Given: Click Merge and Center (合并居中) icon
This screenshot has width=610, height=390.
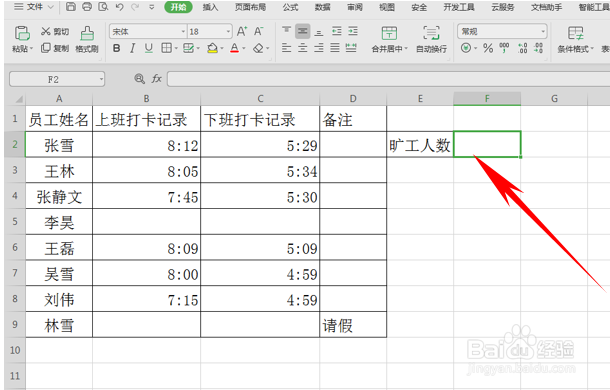Looking at the screenshot, I should [389, 33].
